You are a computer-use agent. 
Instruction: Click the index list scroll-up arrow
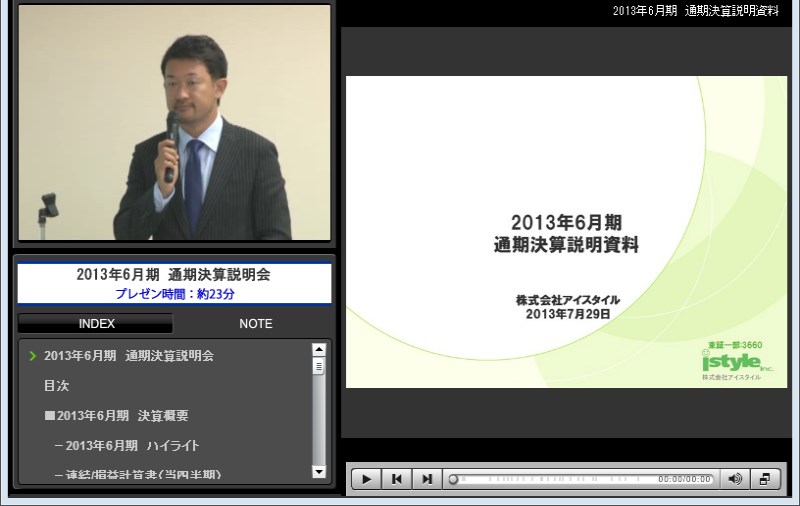point(319,350)
